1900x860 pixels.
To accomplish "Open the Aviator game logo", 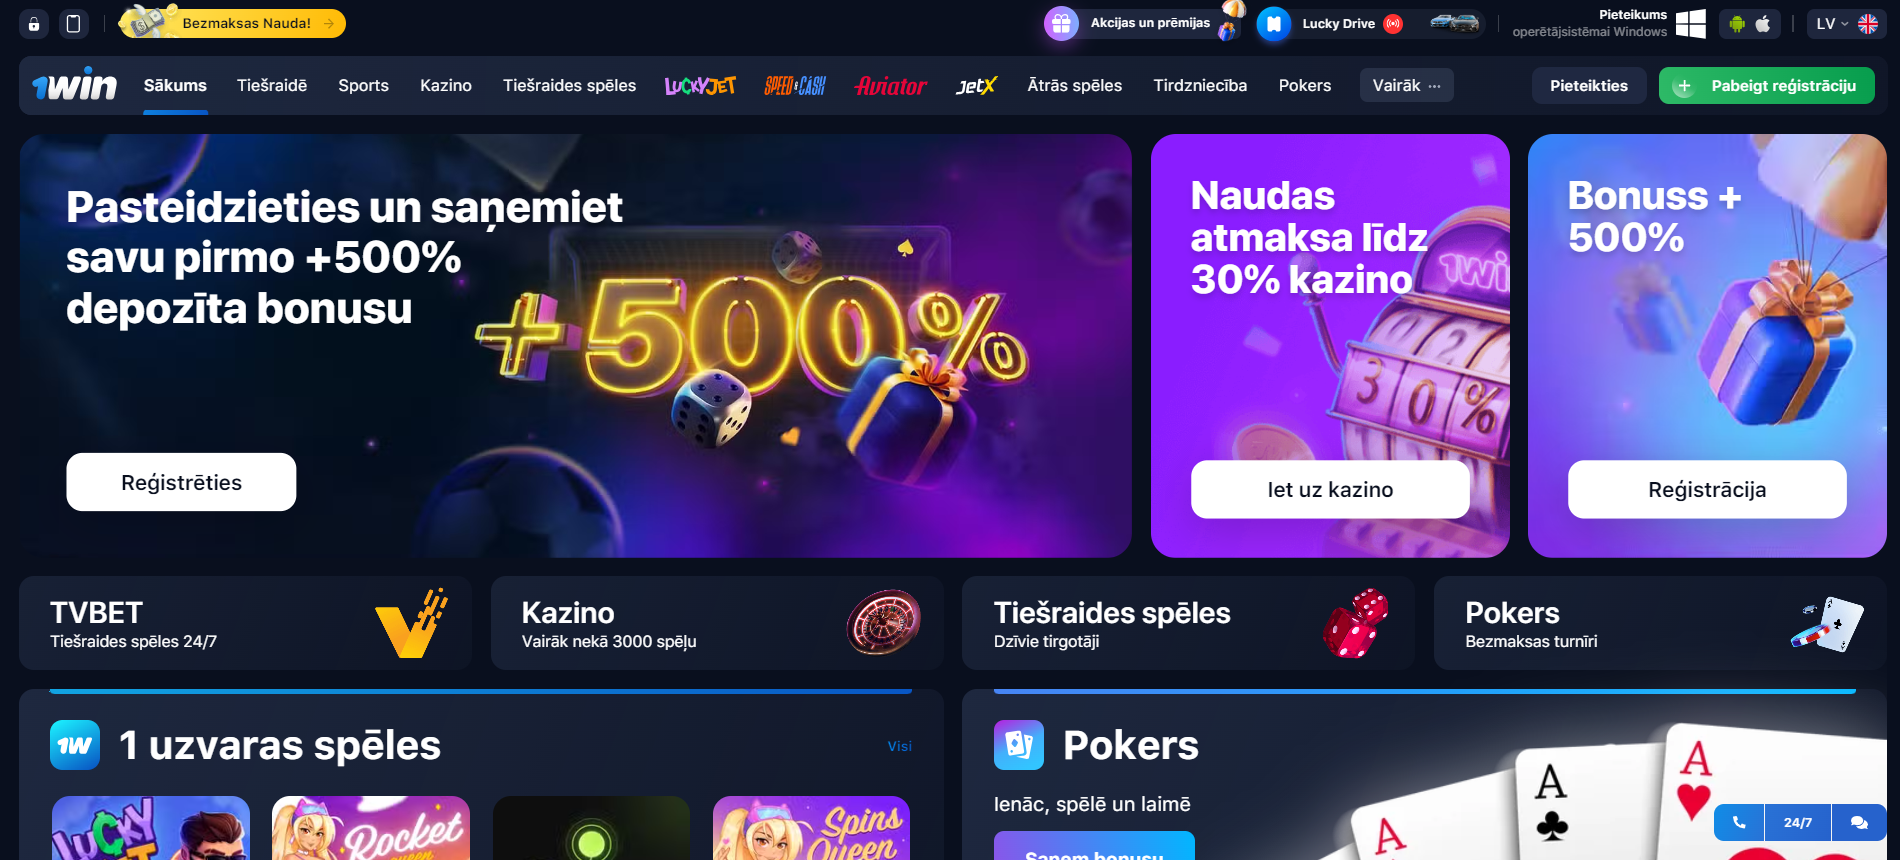I will click(891, 86).
